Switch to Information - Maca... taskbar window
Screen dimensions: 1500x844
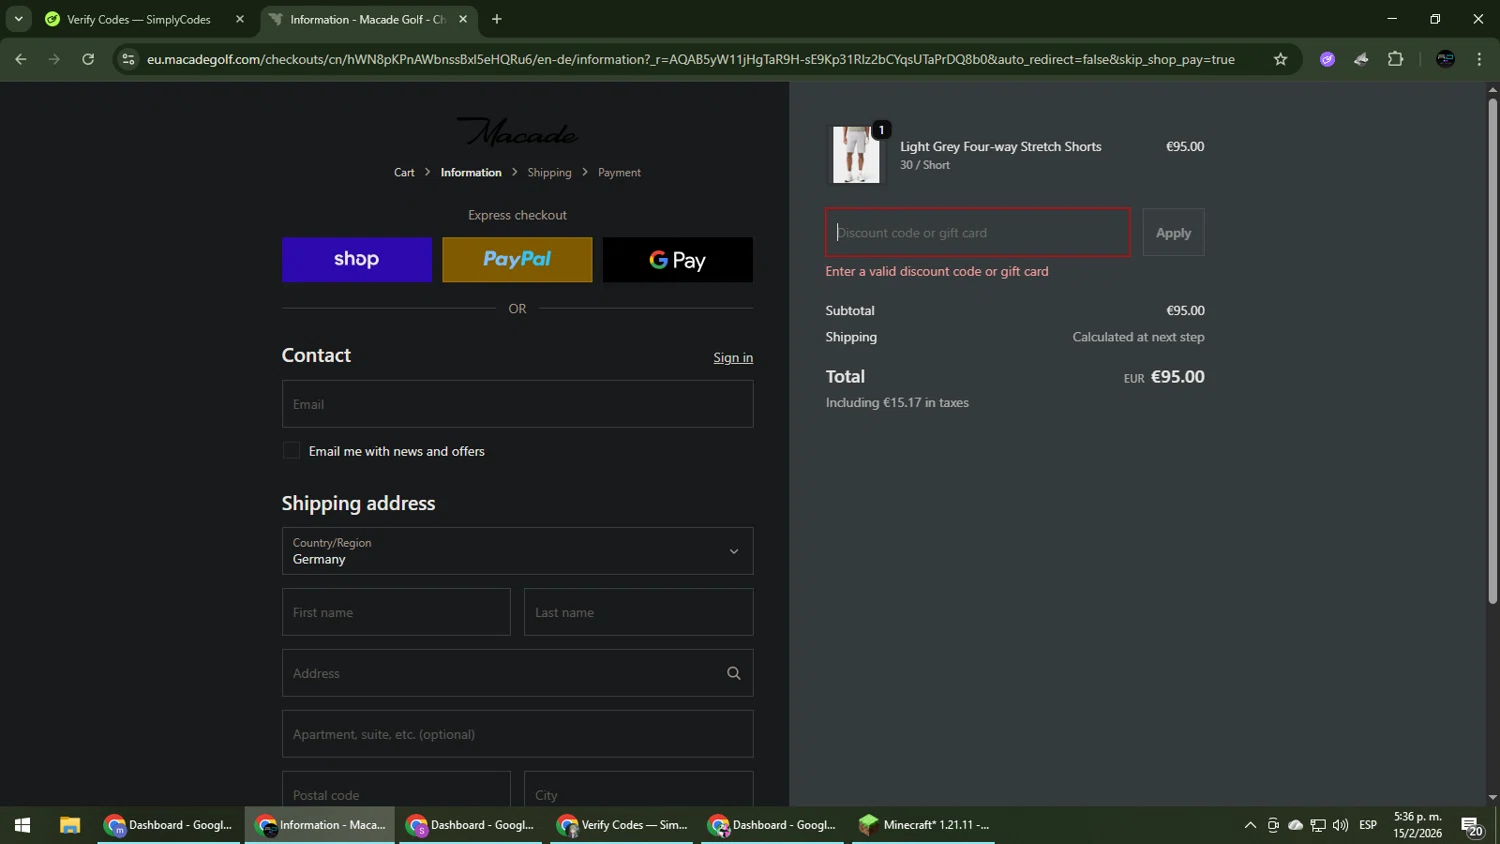click(320, 825)
